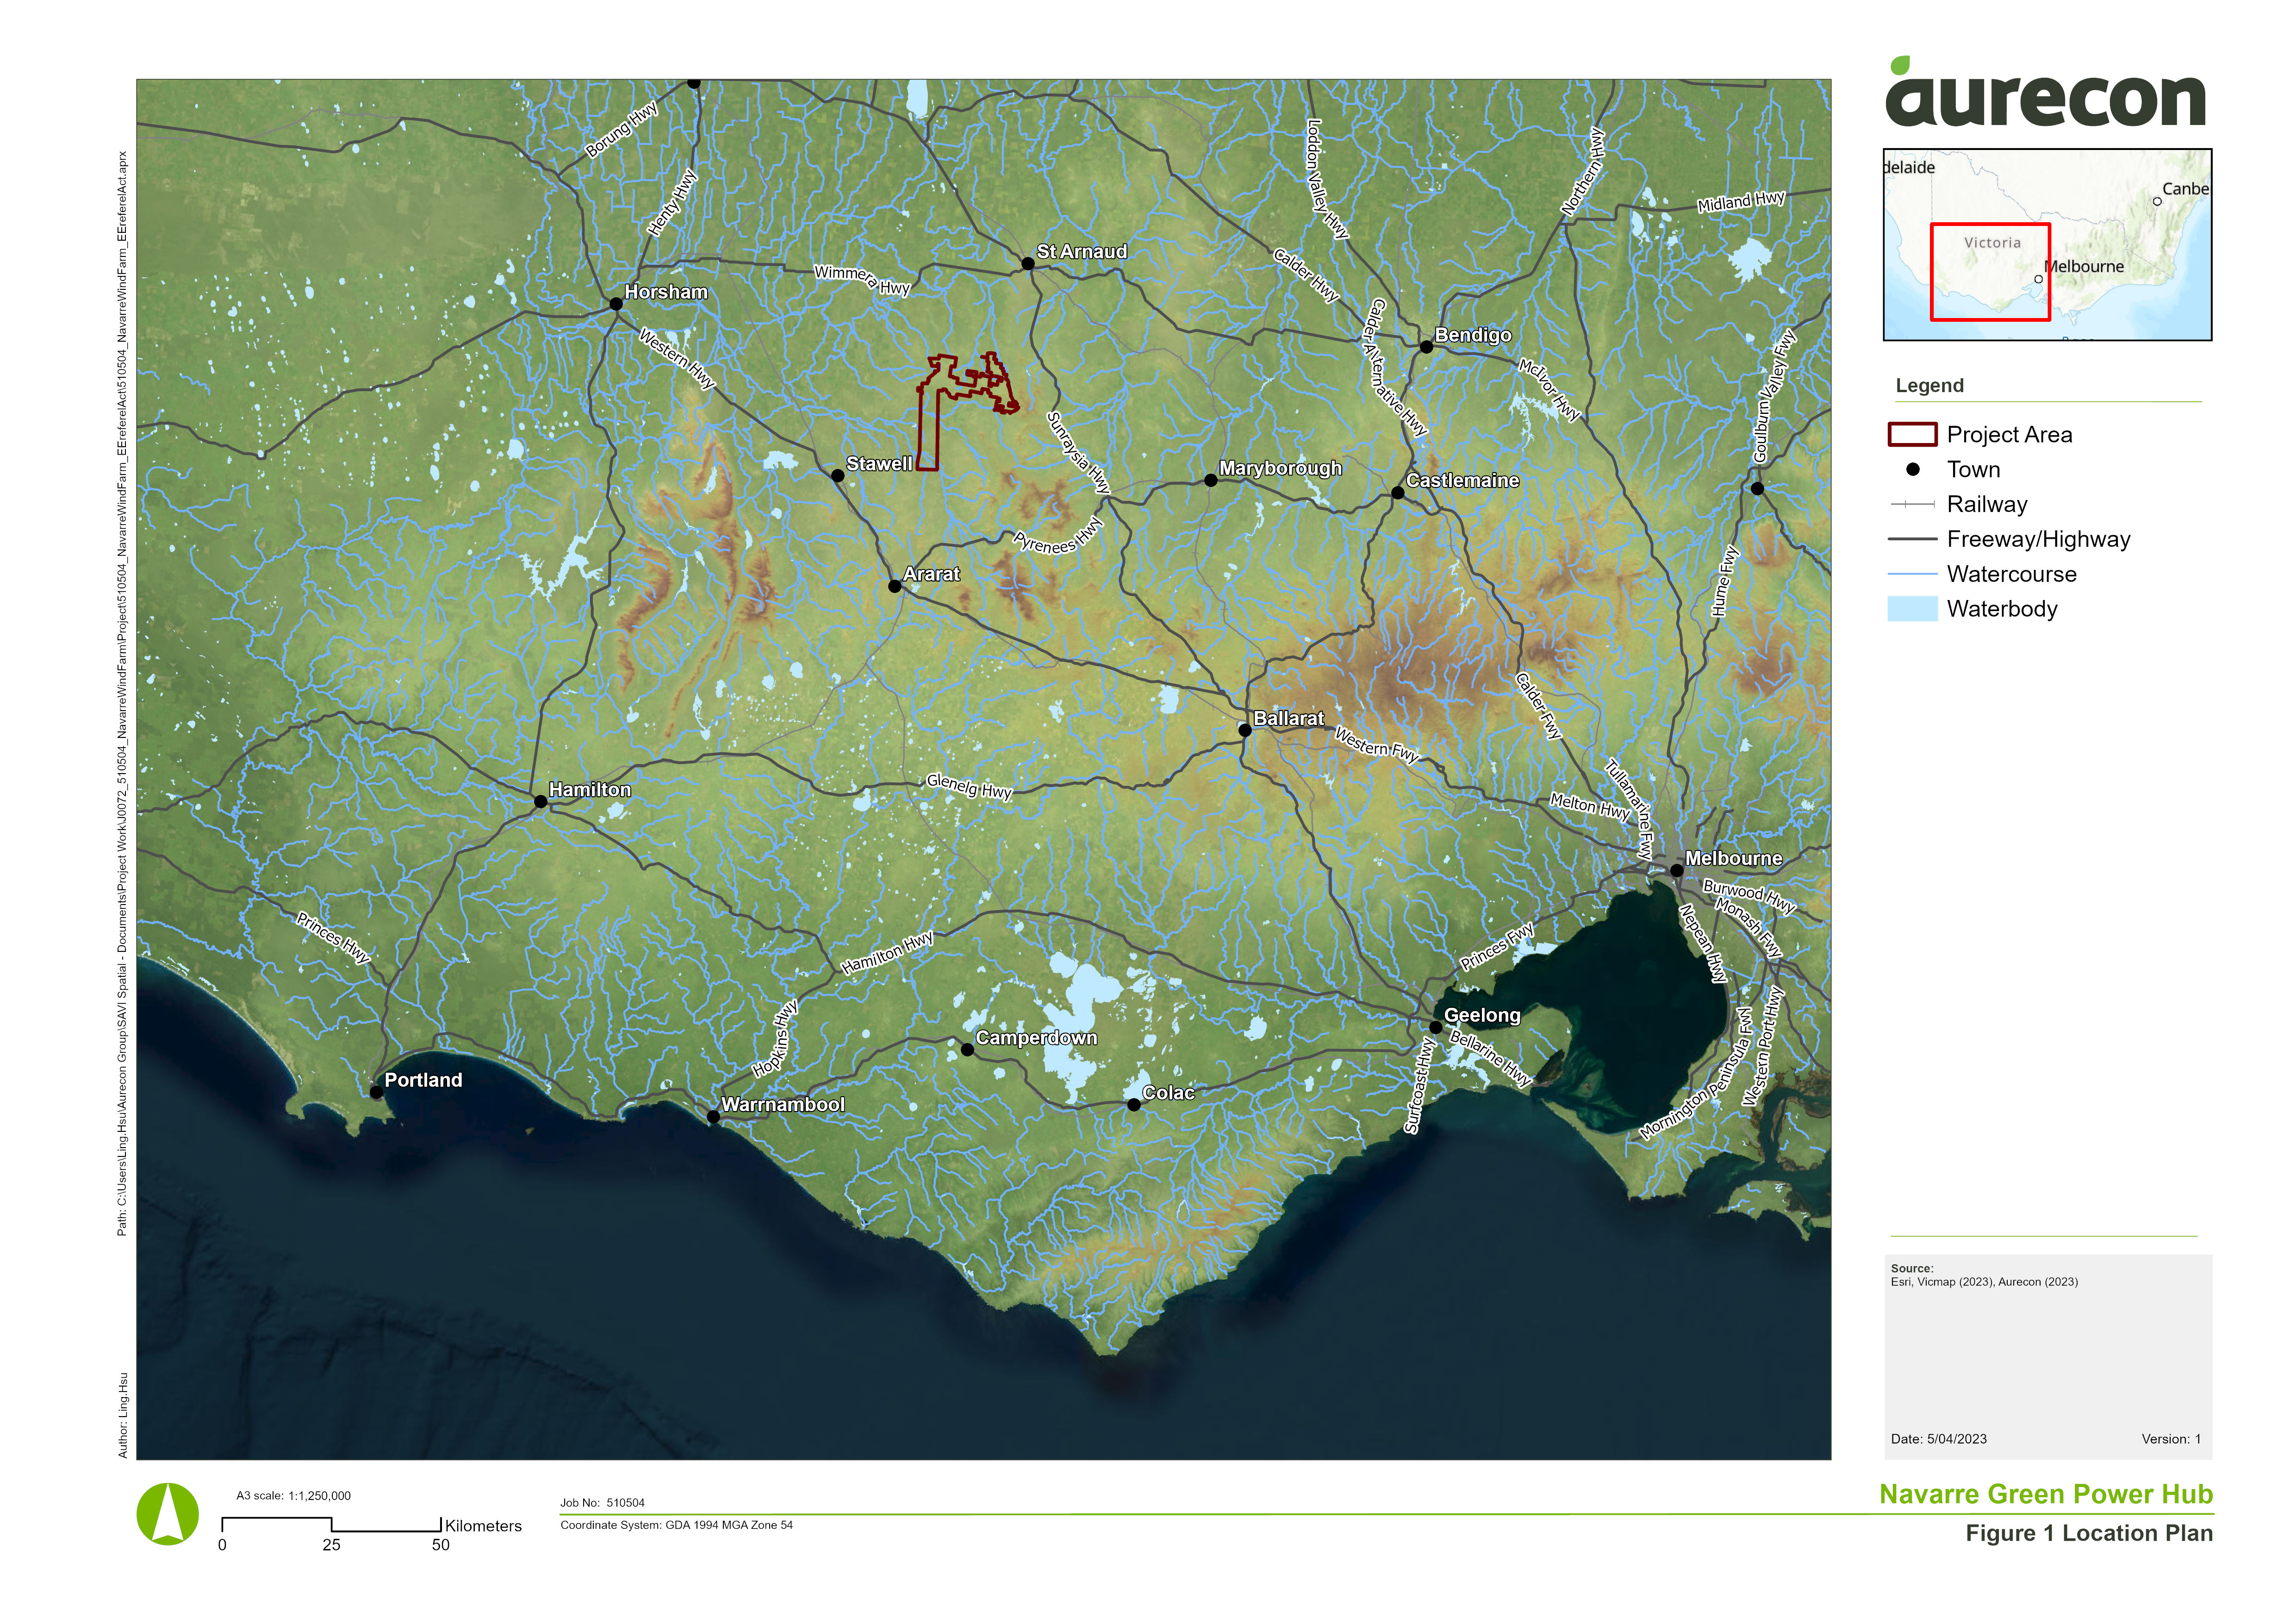This screenshot has width=2296, height=1624.
Task: Click the Colac town dot
Action: click(1133, 1105)
